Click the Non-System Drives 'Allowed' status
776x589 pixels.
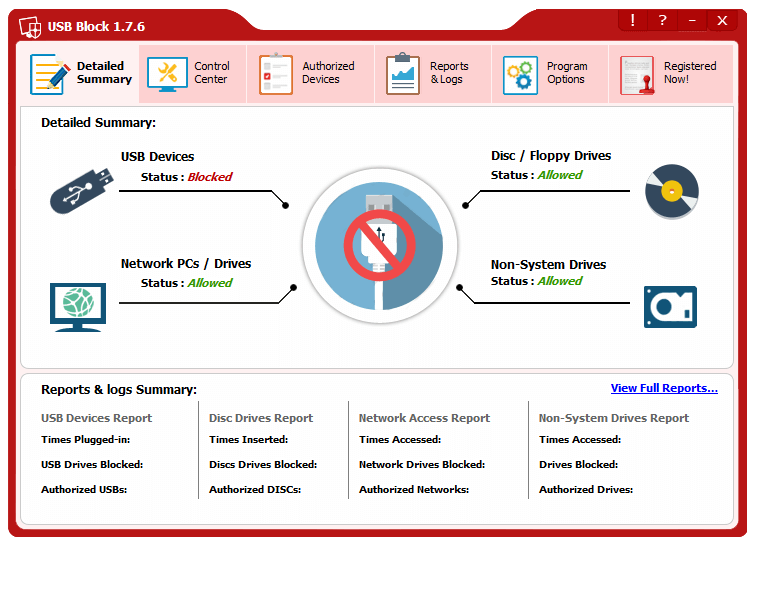[560, 281]
